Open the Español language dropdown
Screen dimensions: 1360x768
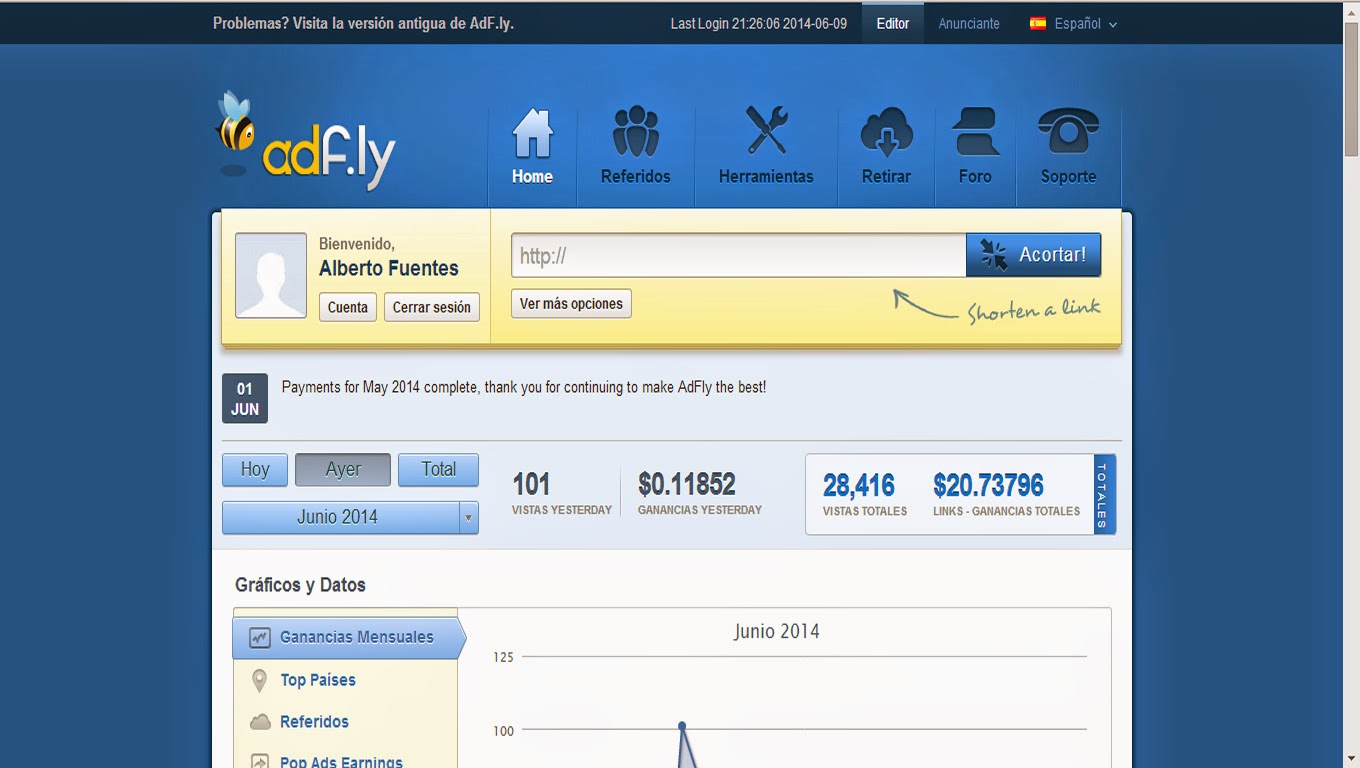click(1081, 22)
